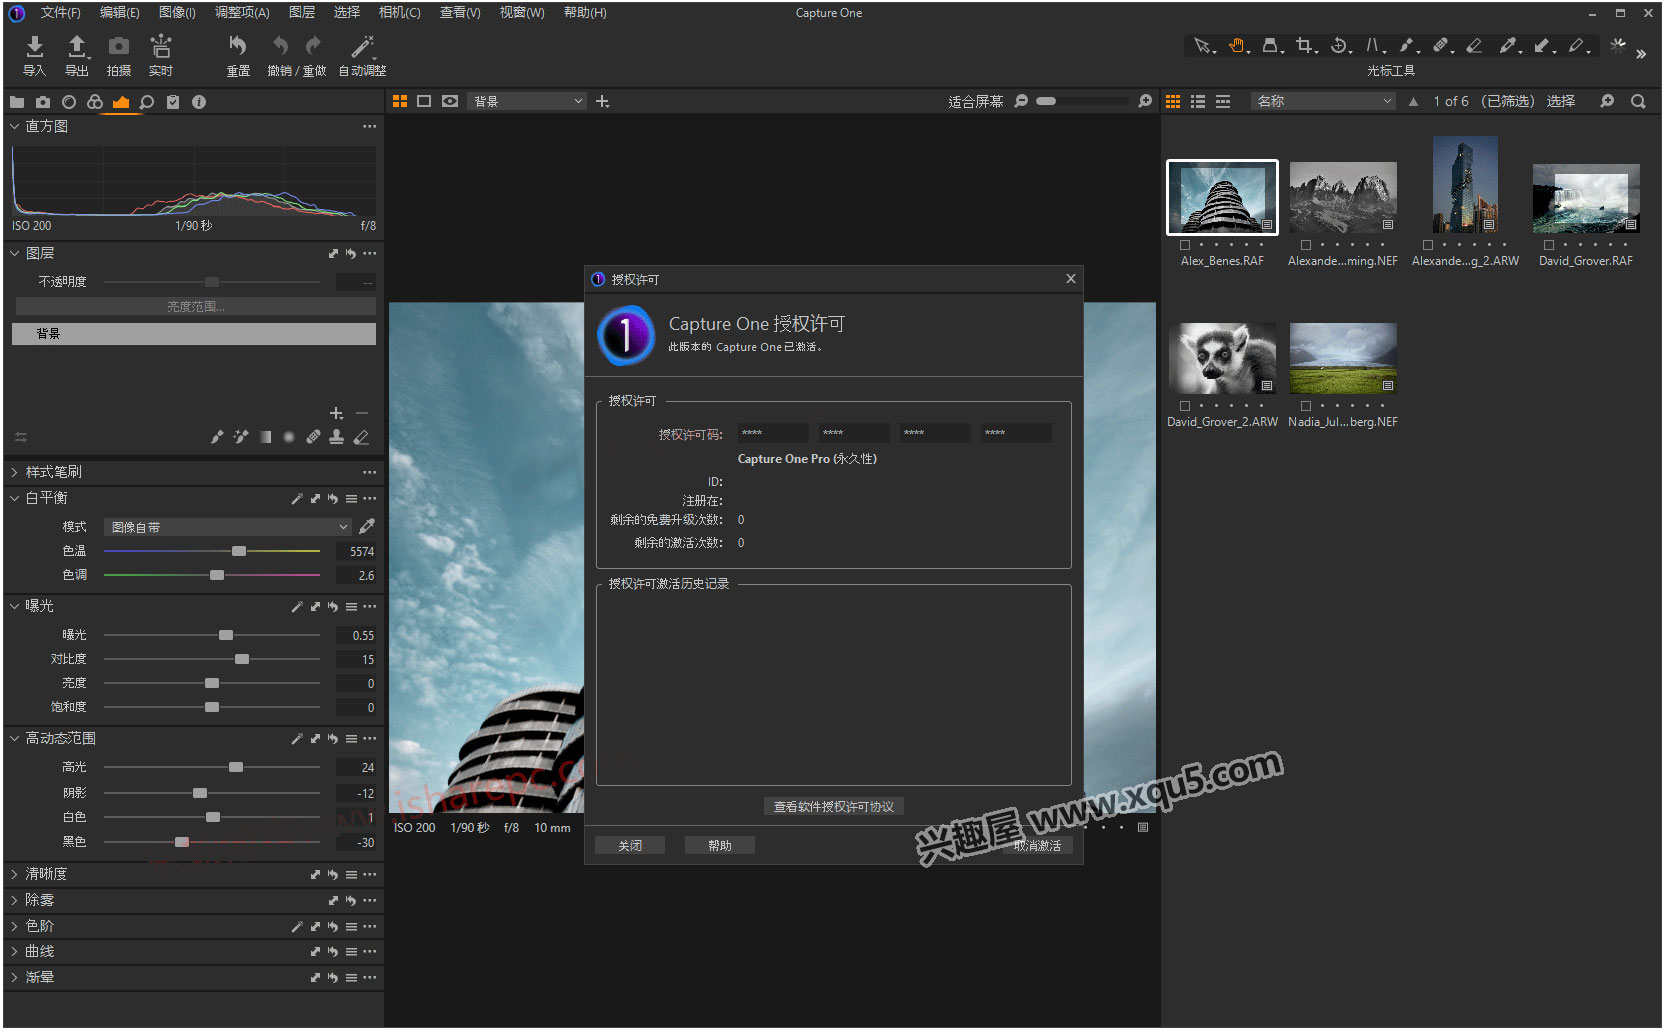
Task: Collapse the 图层 layers panel
Action: 15,254
